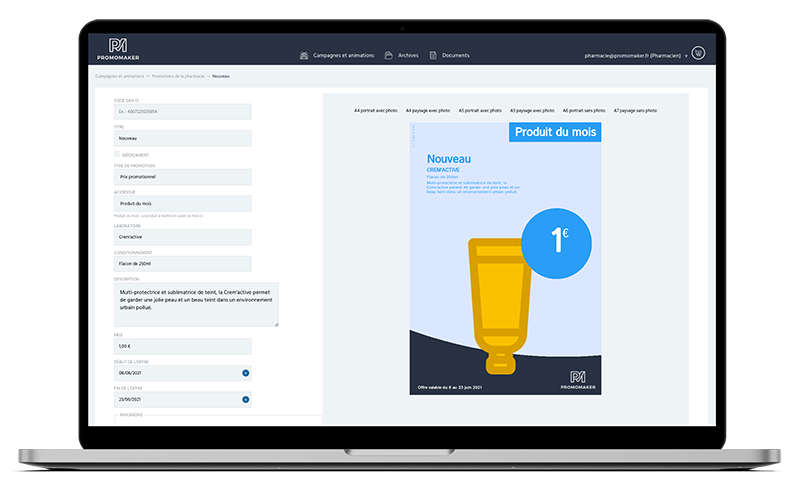Screen dimensions: 800x496
Task: Click the Documents page icon
Action: (x=433, y=55)
